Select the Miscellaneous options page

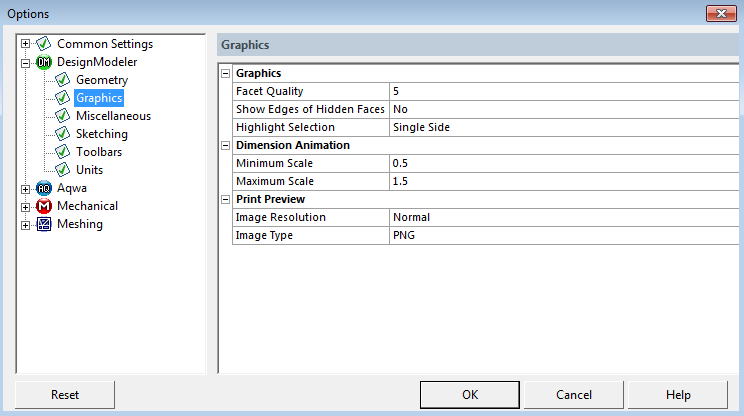(x=113, y=116)
